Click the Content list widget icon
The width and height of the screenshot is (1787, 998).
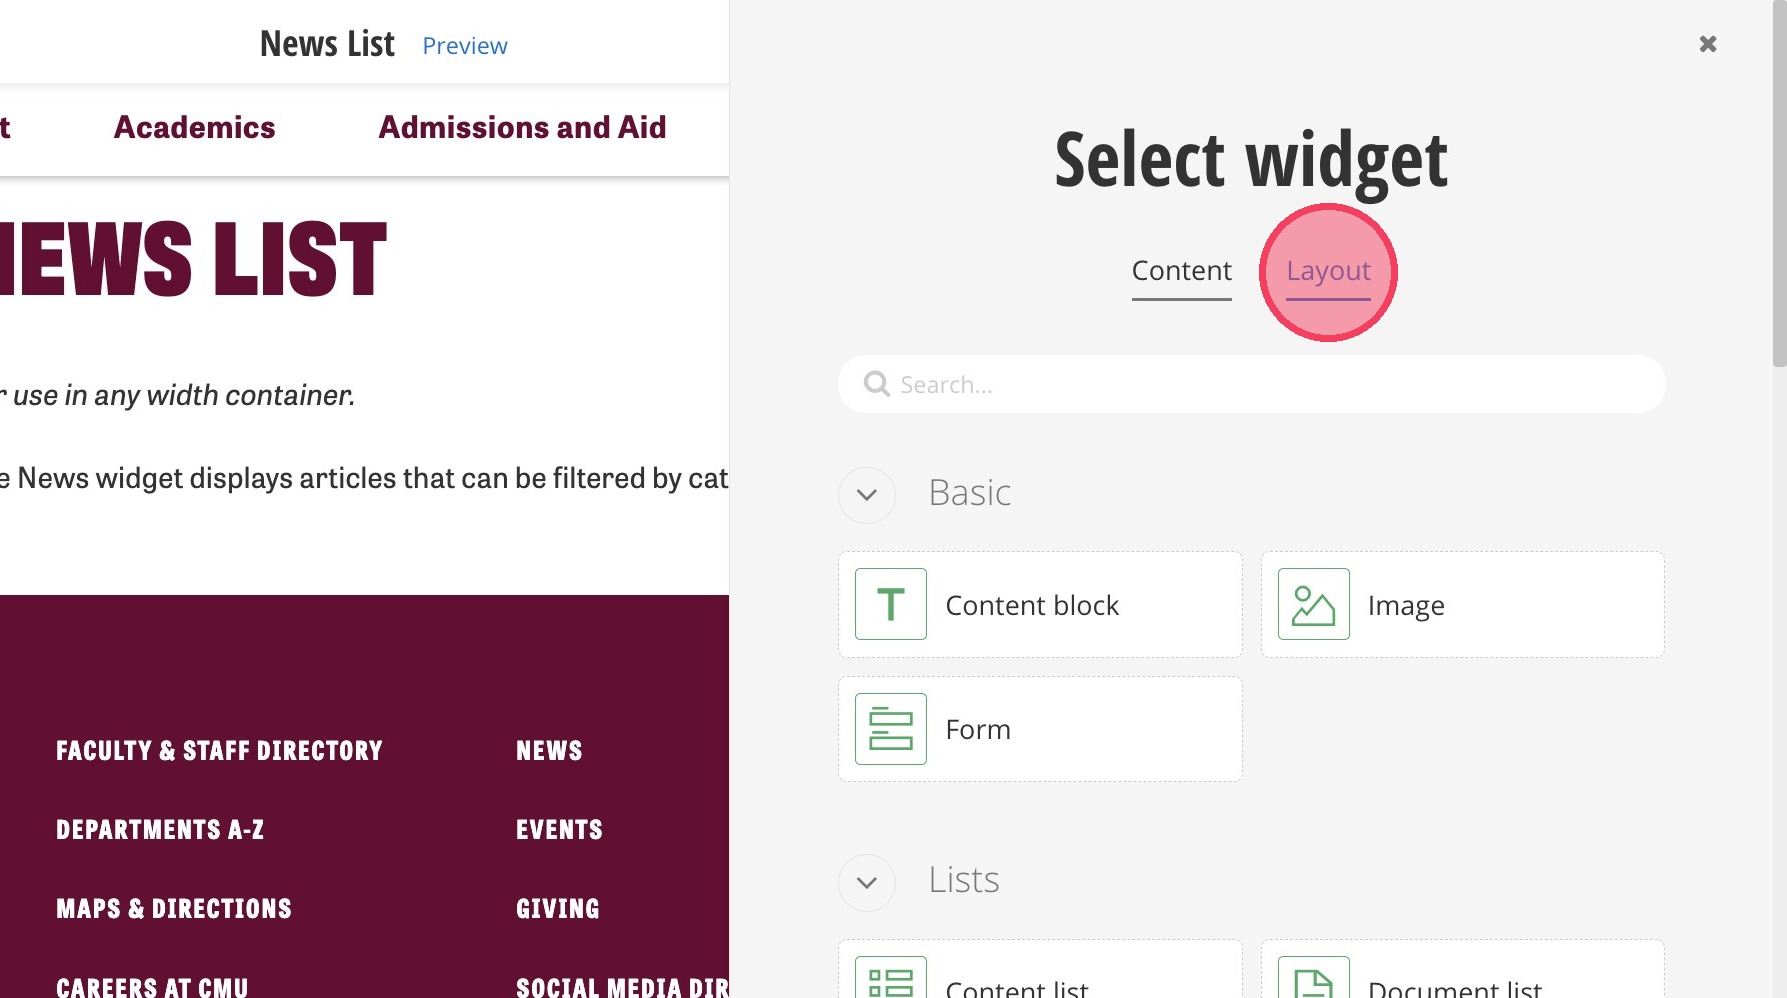coord(890,980)
